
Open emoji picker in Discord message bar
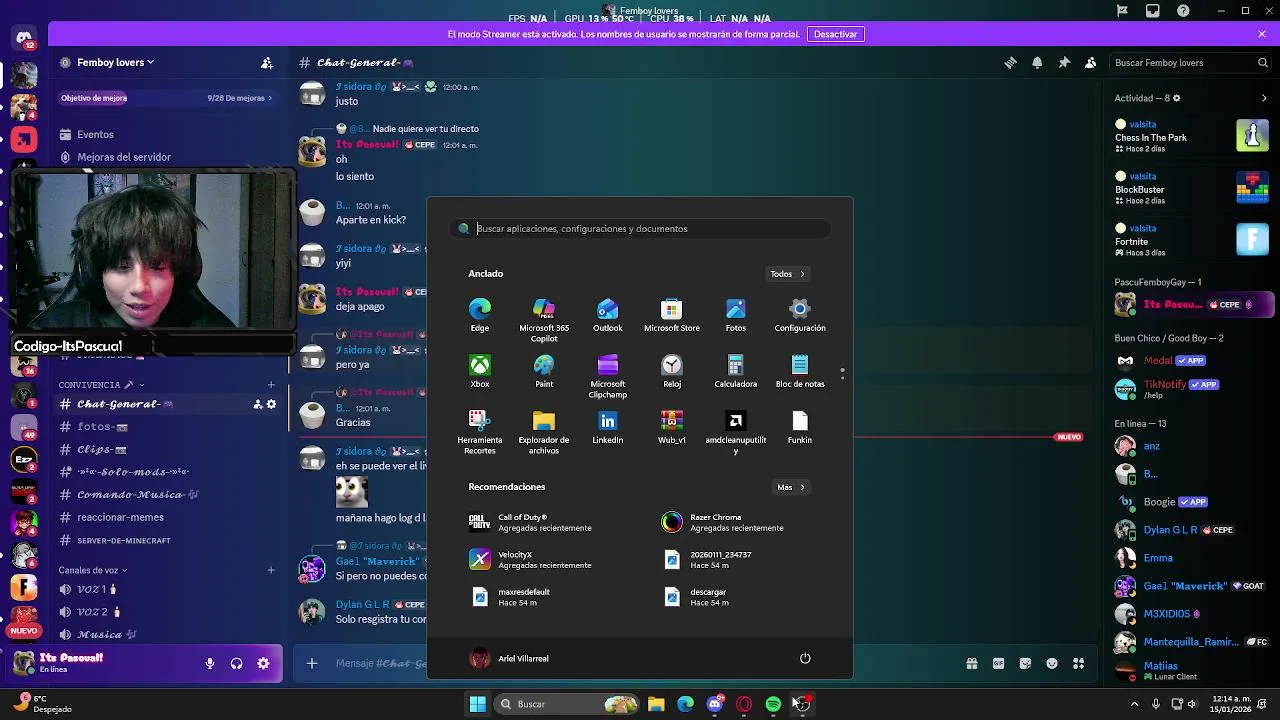coord(1052,663)
